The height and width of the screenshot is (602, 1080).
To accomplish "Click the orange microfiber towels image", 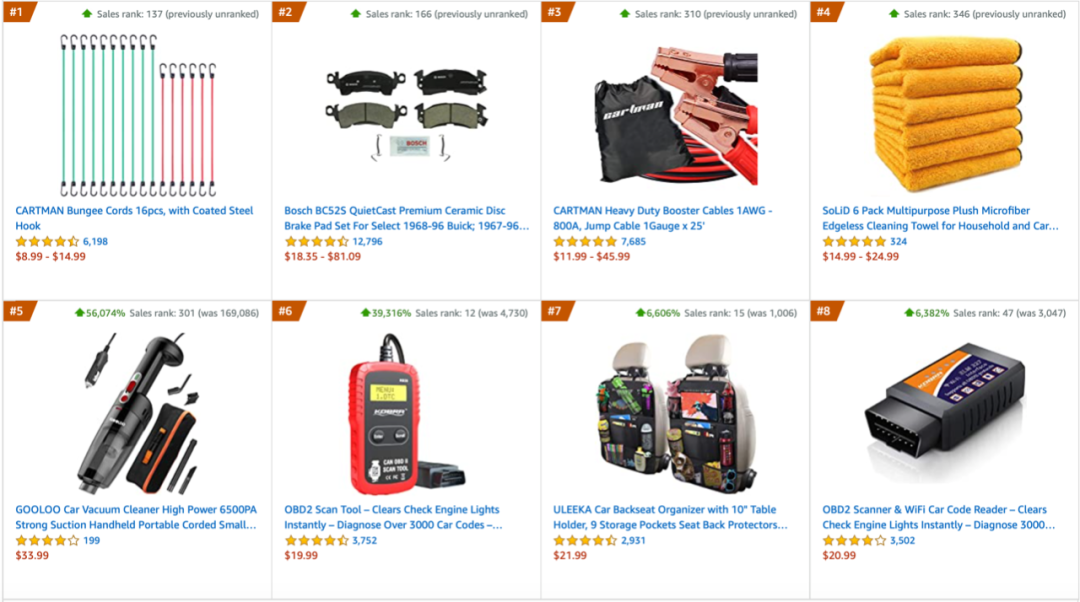I will coord(945,115).
